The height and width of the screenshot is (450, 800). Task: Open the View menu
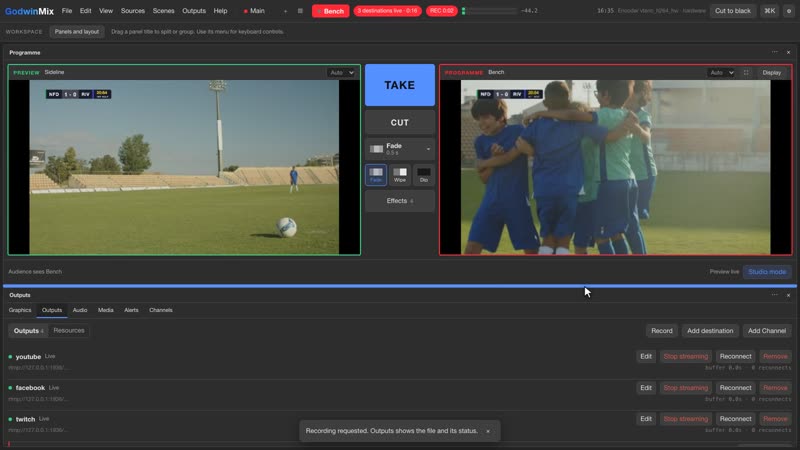106,11
